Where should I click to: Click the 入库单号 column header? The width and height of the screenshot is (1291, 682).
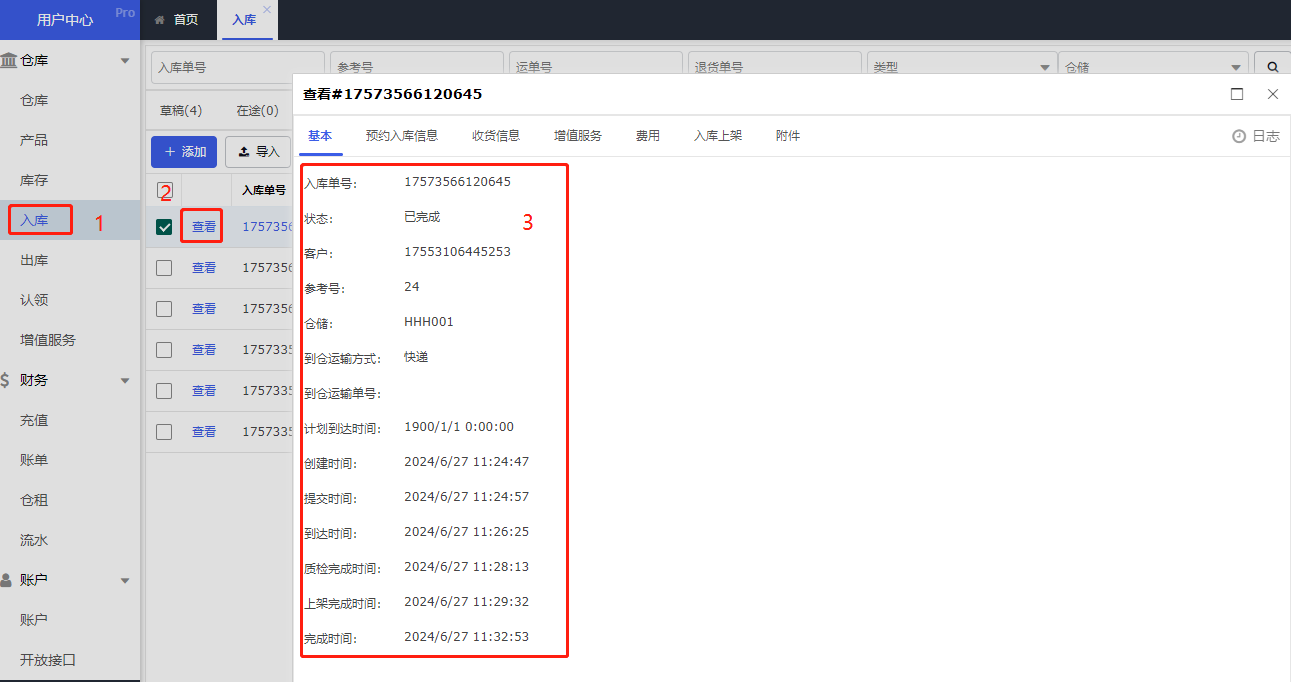point(265,189)
